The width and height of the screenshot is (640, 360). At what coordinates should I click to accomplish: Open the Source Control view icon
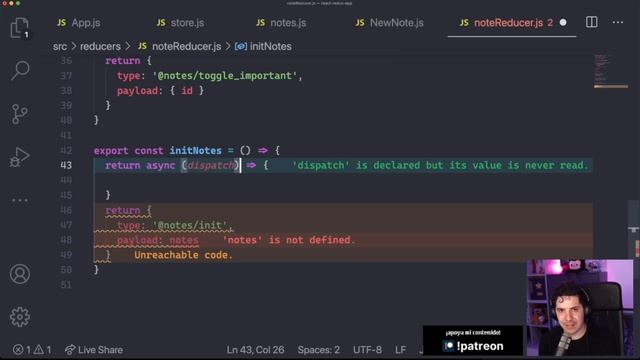point(19,114)
